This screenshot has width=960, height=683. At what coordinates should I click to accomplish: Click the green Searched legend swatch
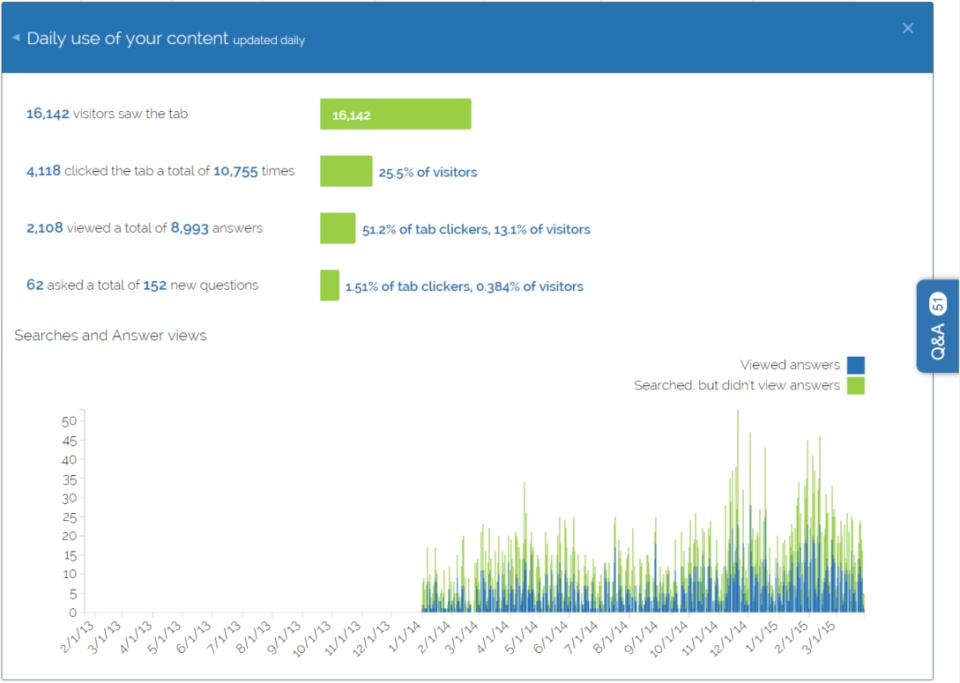click(x=858, y=385)
